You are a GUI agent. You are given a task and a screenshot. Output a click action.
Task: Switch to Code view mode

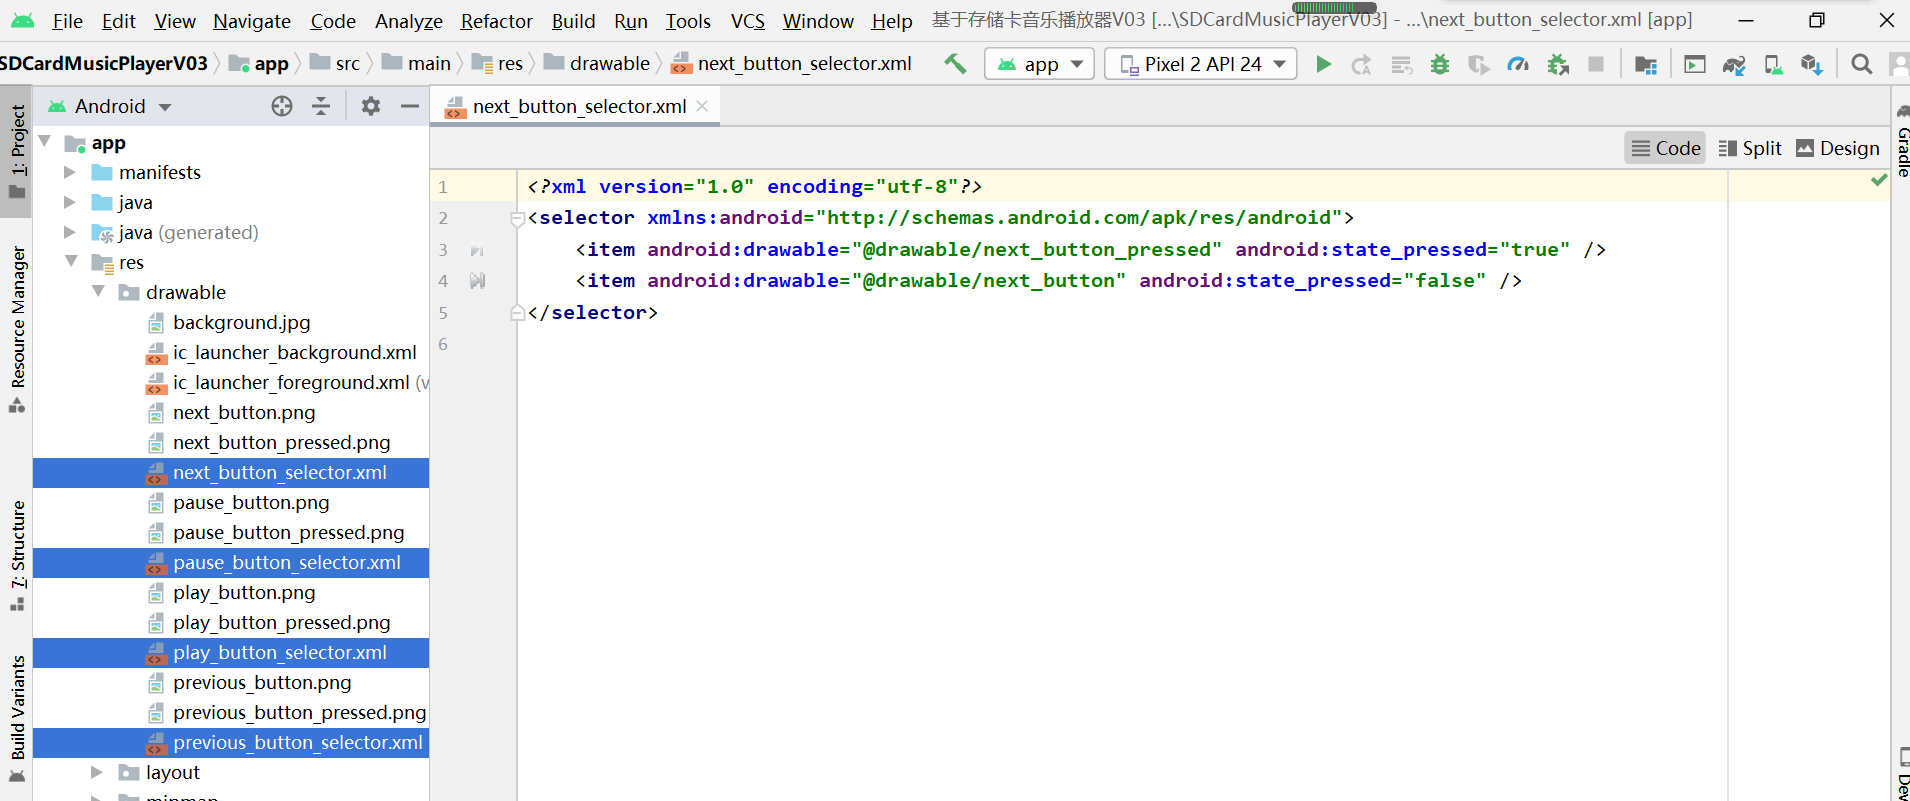click(x=1665, y=148)
